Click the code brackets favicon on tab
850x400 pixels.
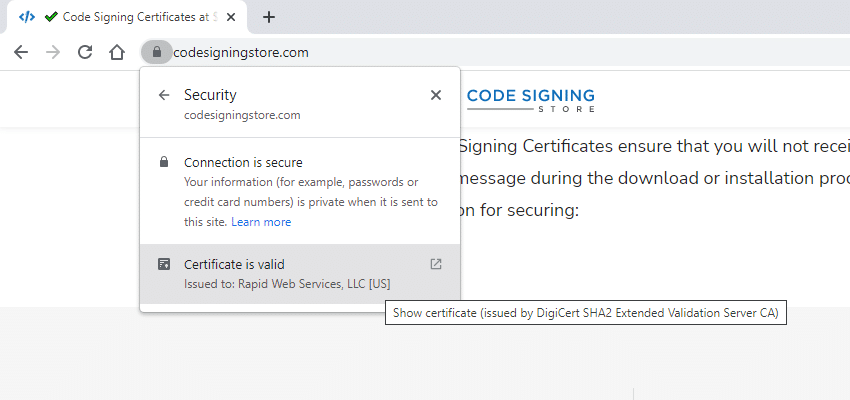tap(27, 17)
